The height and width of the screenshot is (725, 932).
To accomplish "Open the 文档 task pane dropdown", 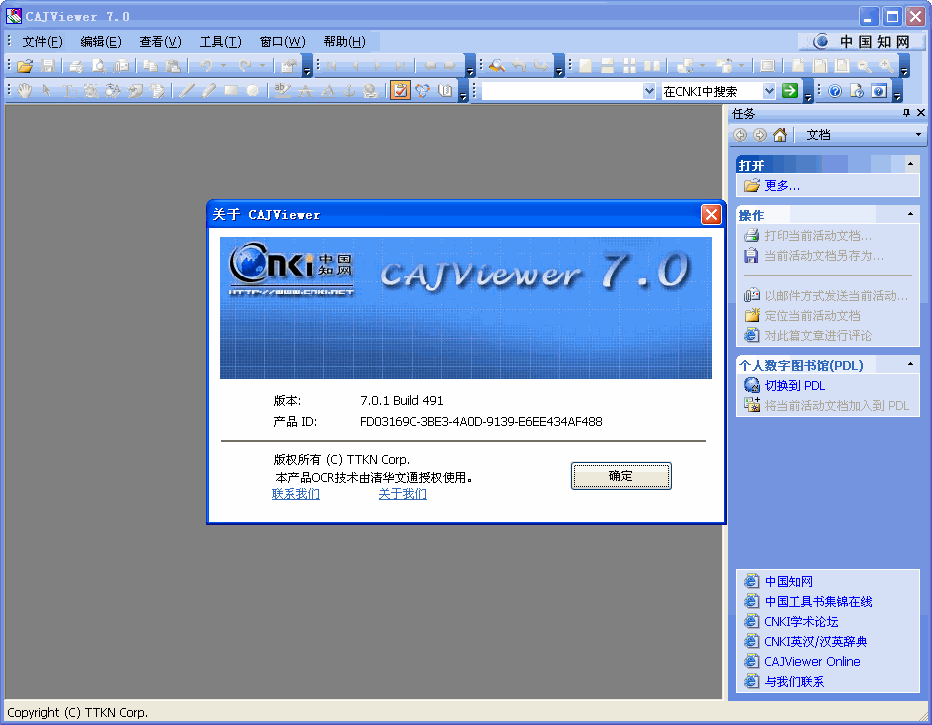I will tap(918, 133).
